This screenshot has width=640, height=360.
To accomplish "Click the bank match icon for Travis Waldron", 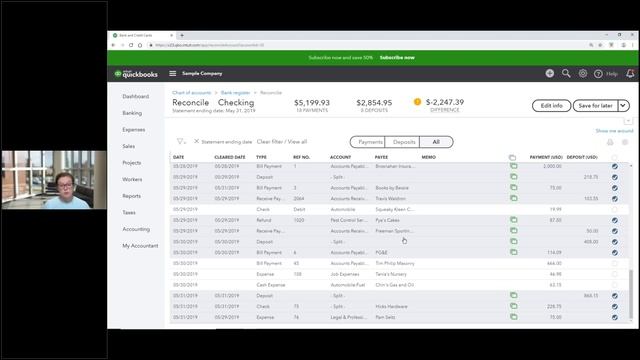I will tap(513, 198).
